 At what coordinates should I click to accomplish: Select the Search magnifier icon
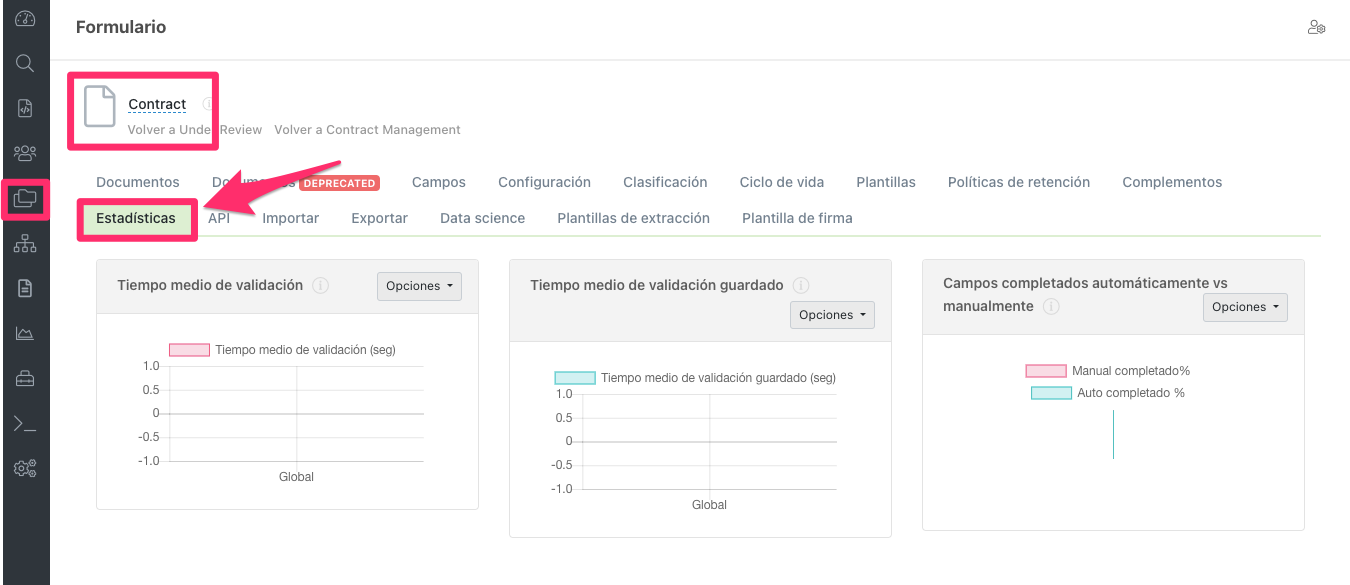click(25, 62)
